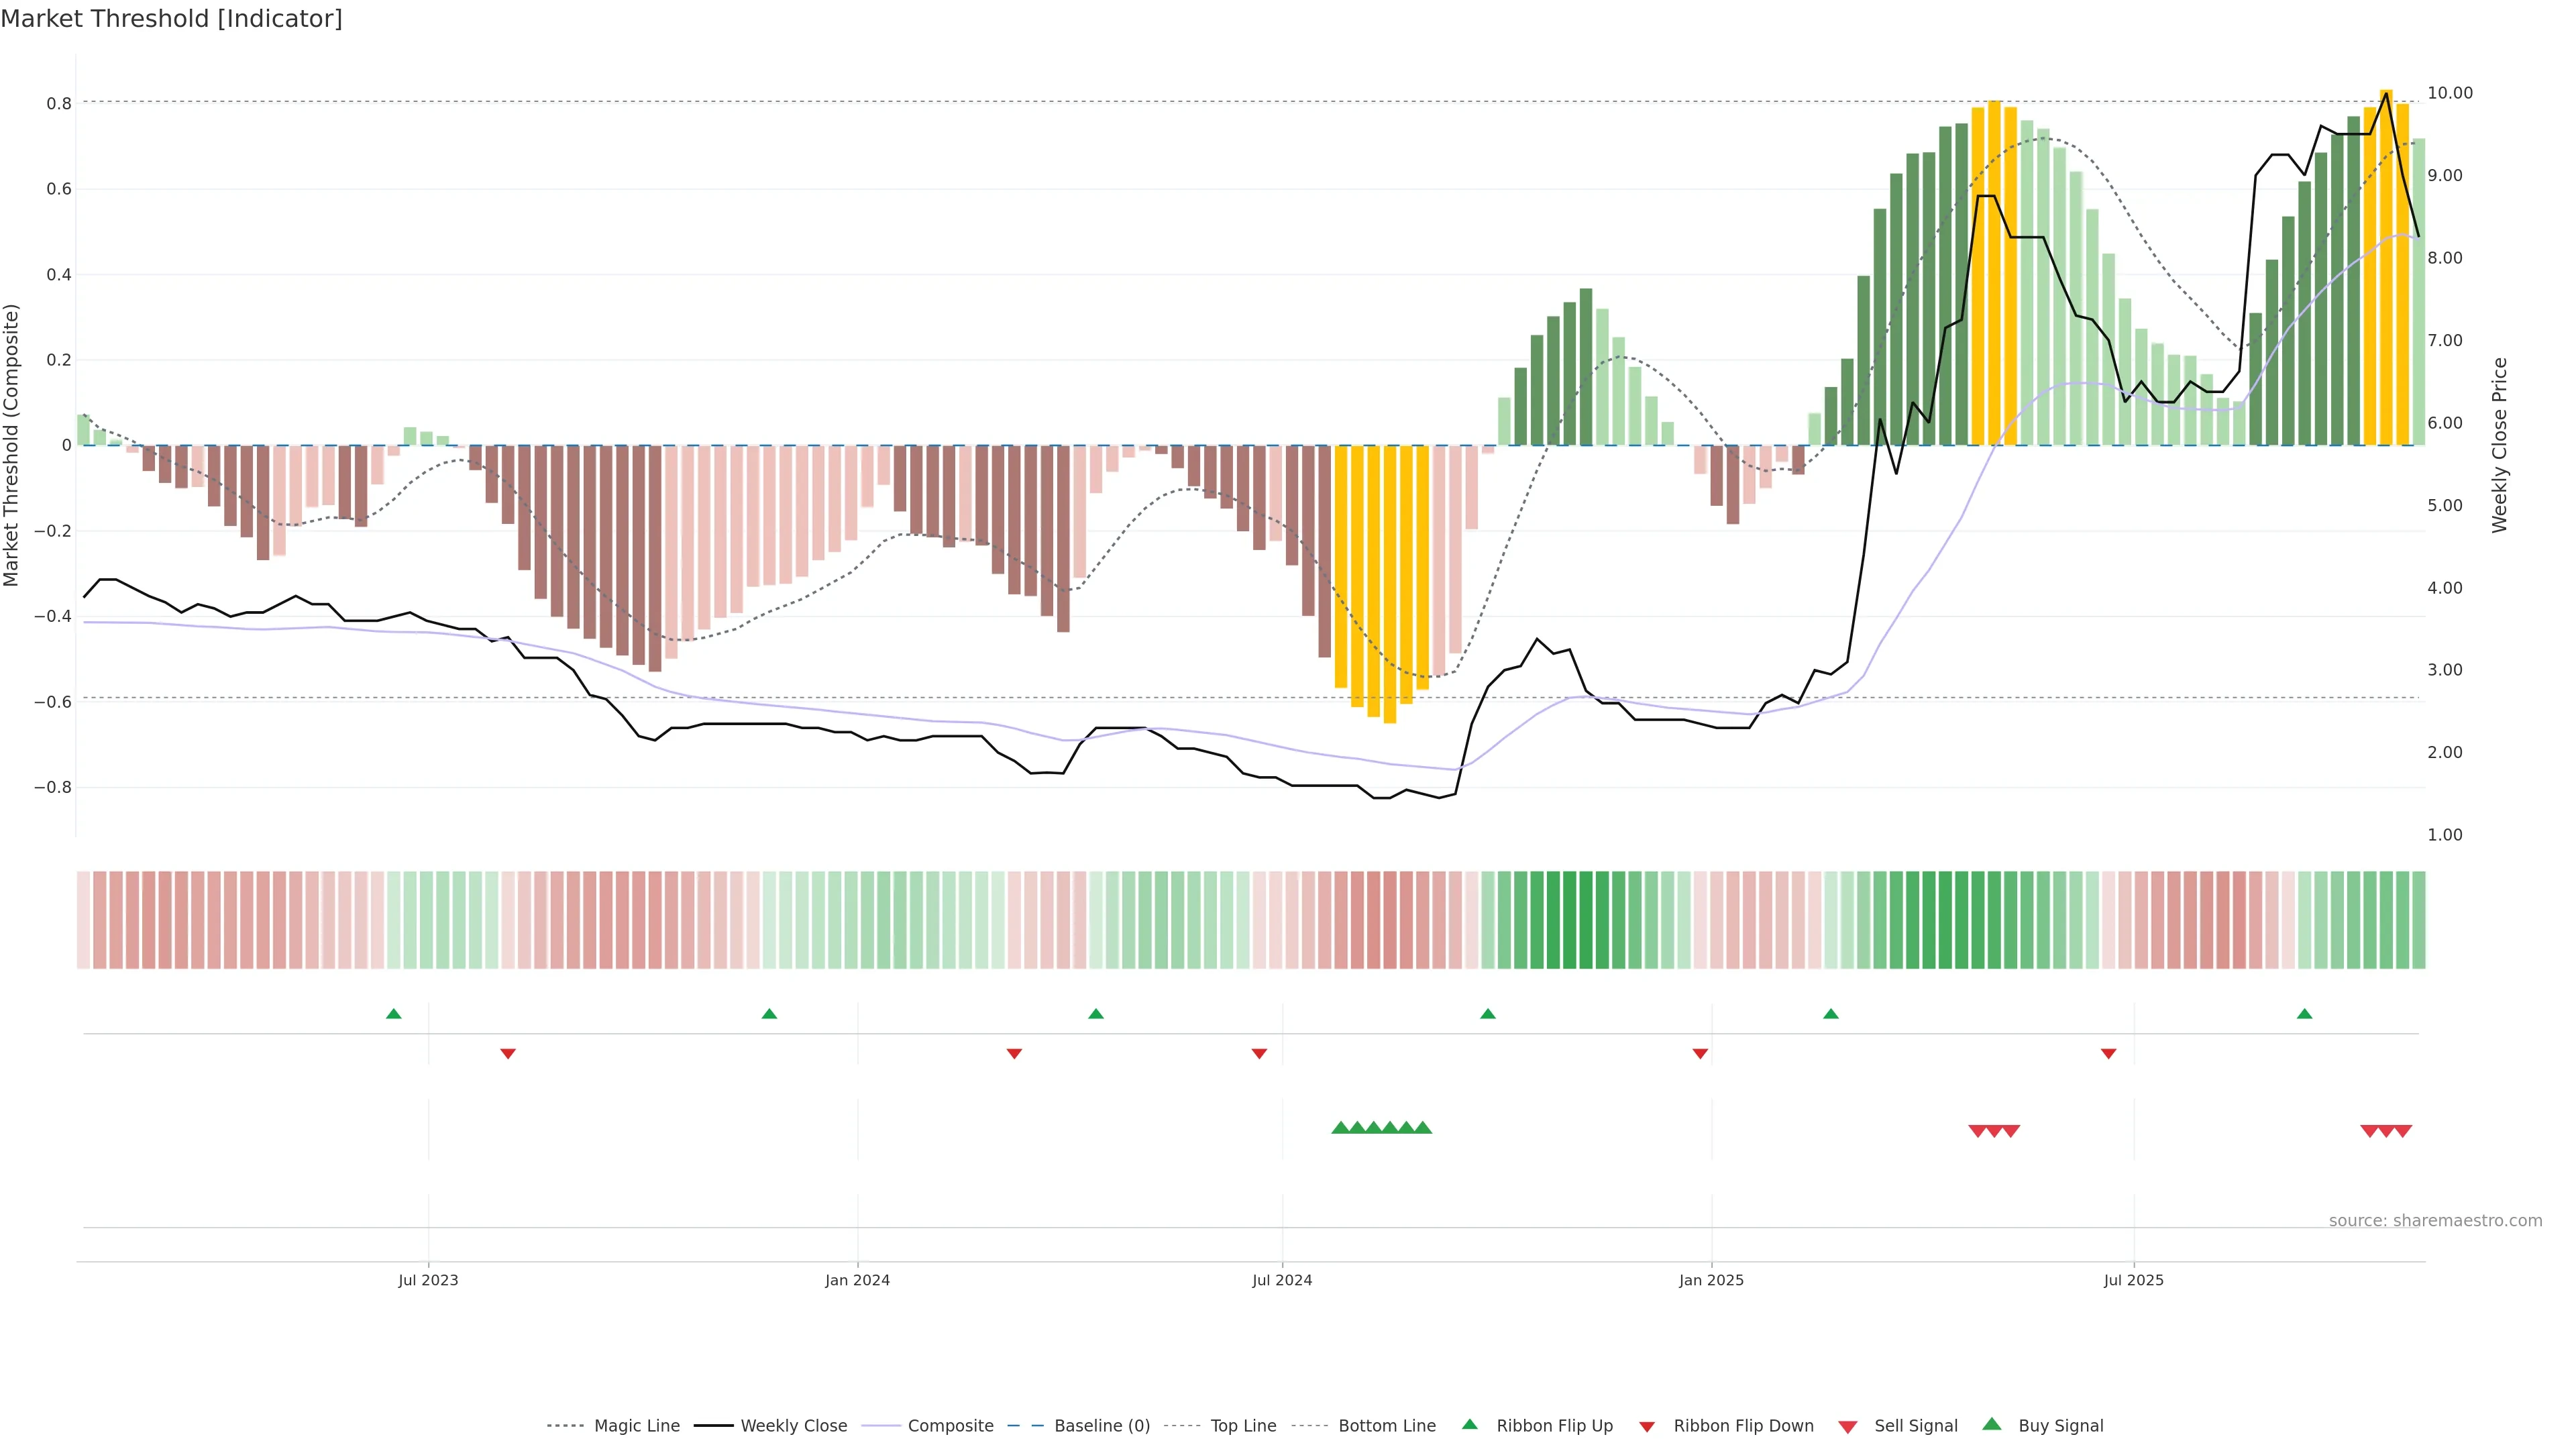This screenshot has width=2576, height=1449.
Task: Click the Jul 2025 x-axis label
Action: pos(2133,1280)
